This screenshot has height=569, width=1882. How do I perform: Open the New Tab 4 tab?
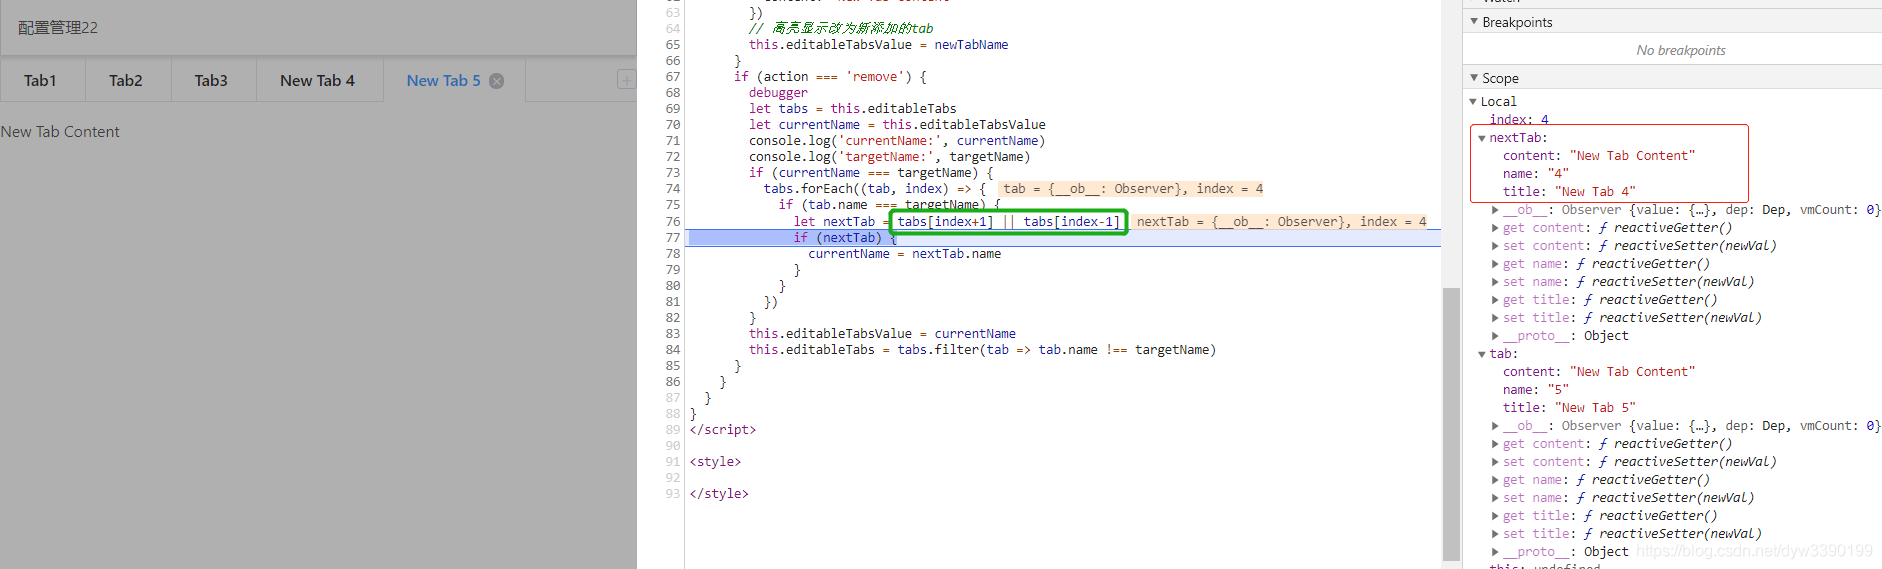pos(318,81)
